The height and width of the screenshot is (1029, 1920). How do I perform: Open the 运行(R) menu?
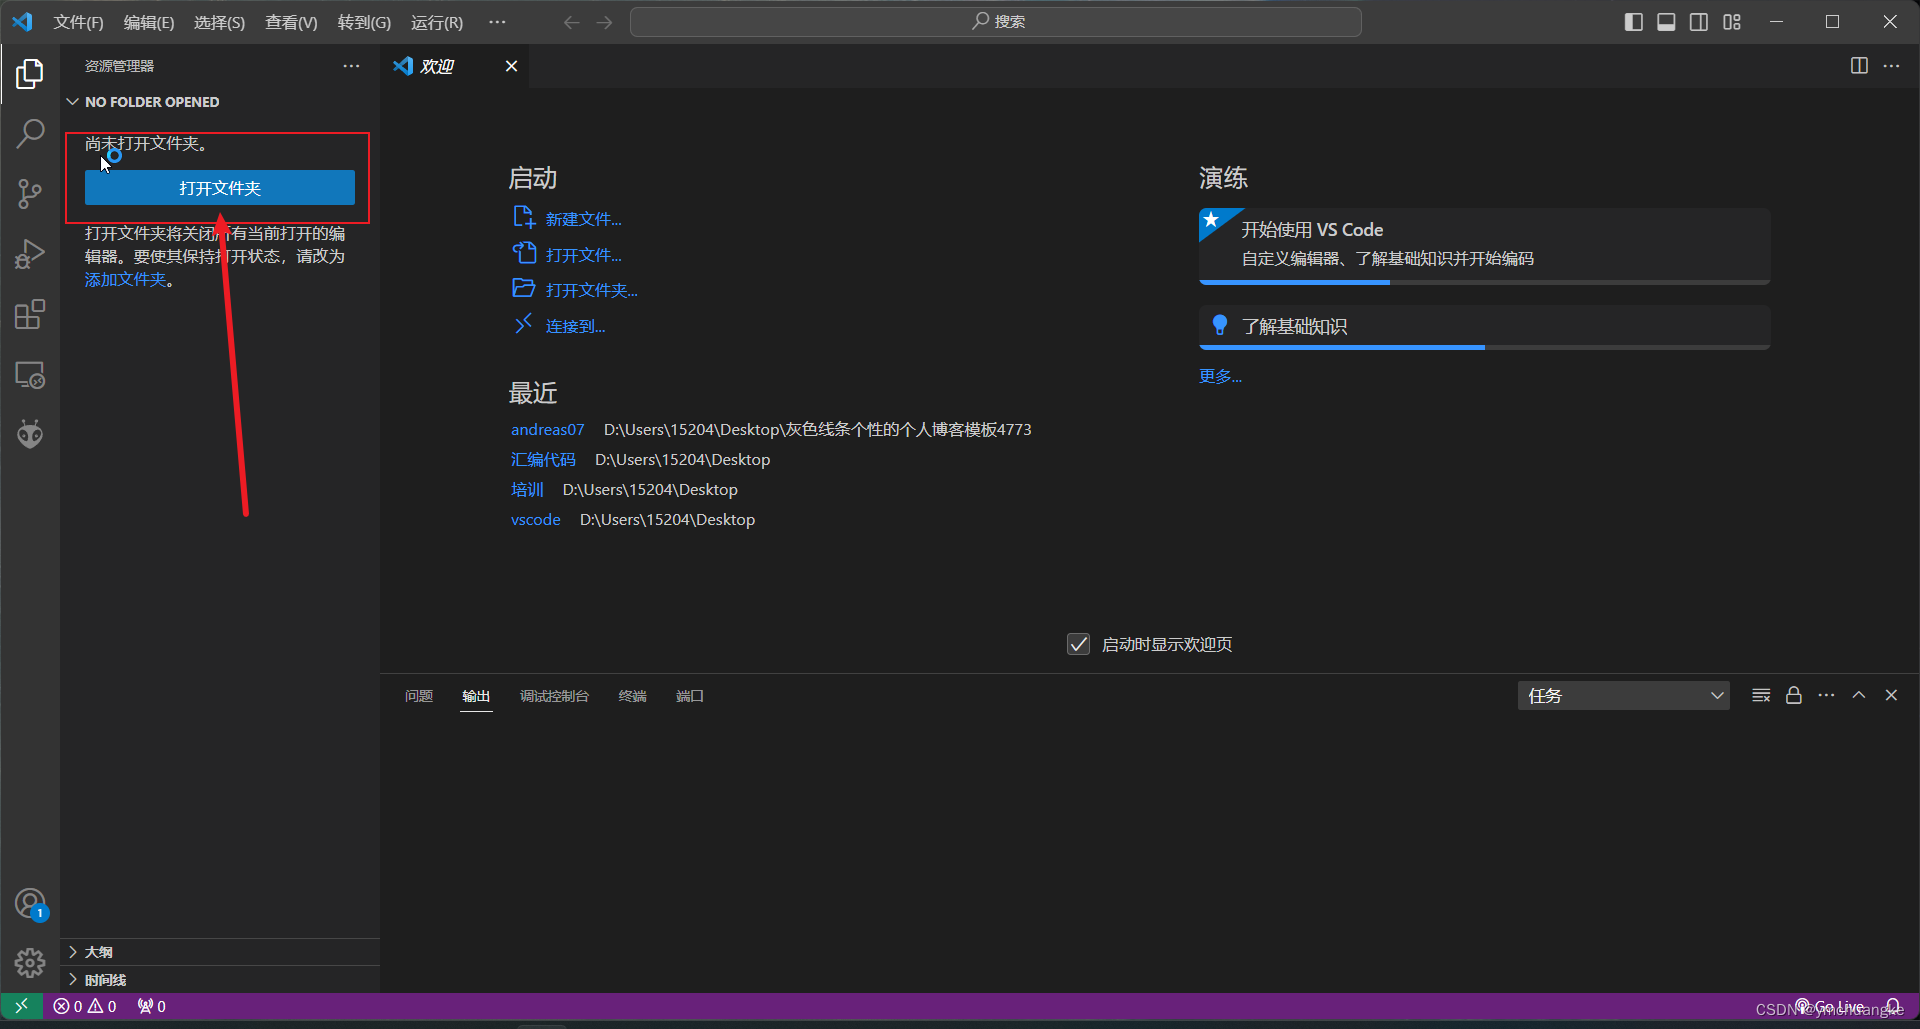[437, 22]
